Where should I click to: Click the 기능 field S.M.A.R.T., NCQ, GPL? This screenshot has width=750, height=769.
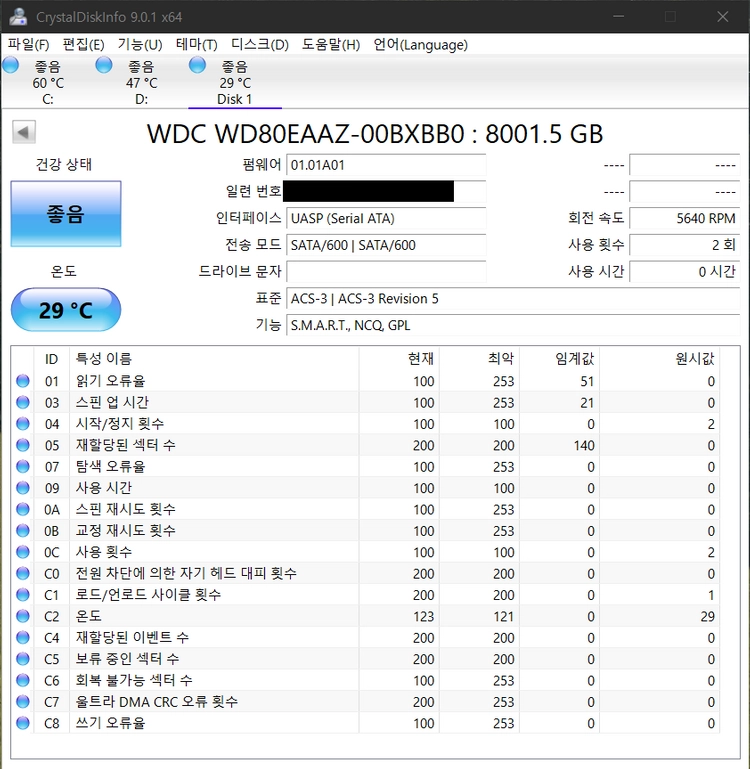point(513,325)
